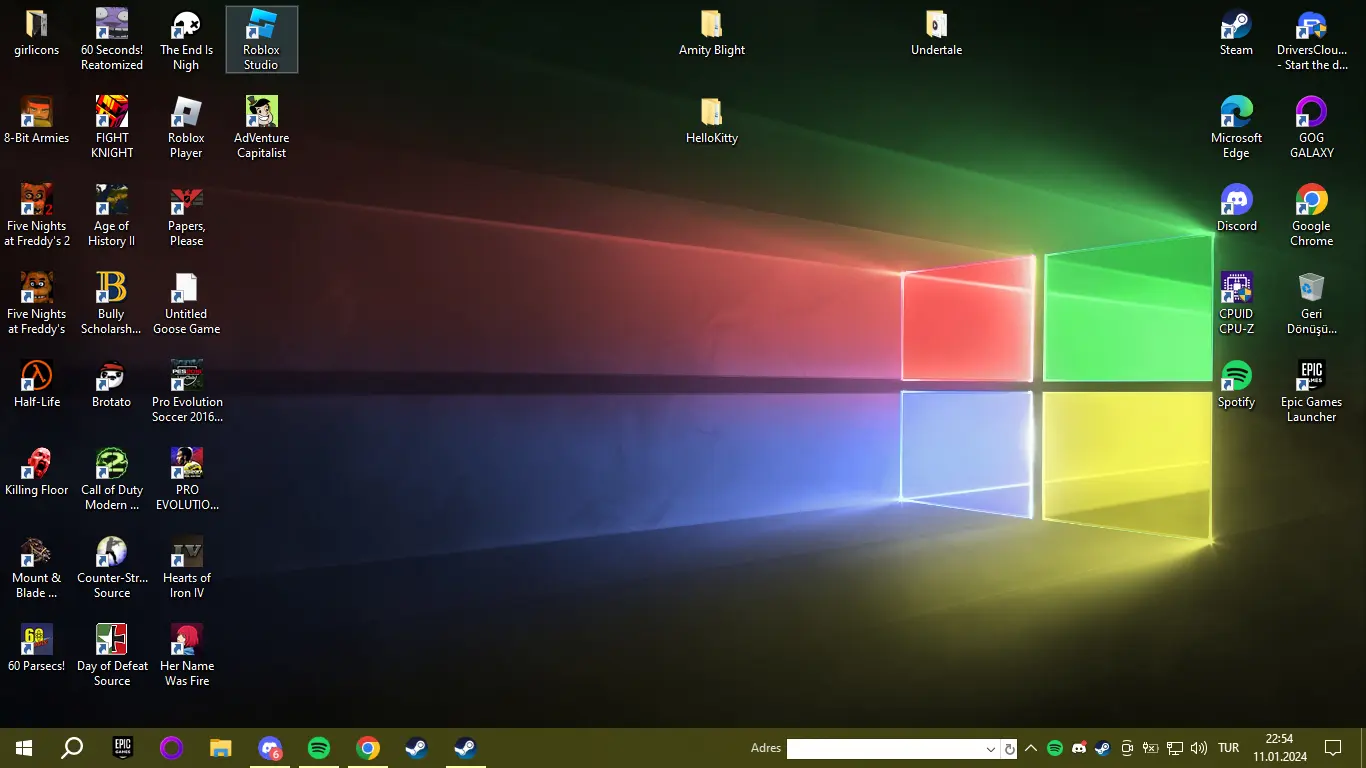Open battery status in system tray

[1151, 748]
